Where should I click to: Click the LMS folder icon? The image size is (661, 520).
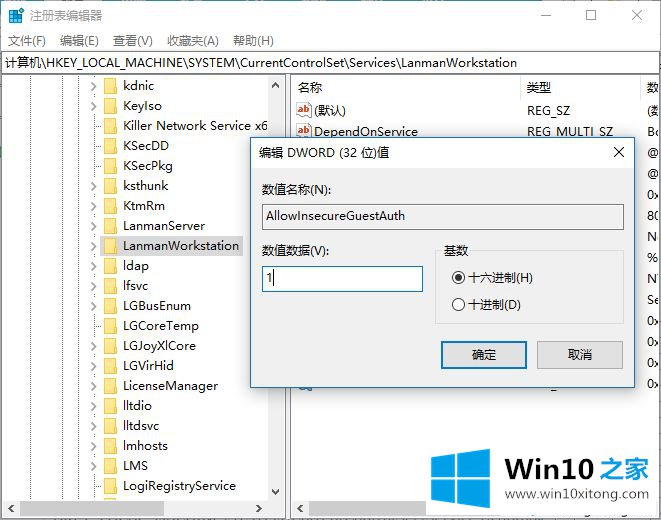110,466
